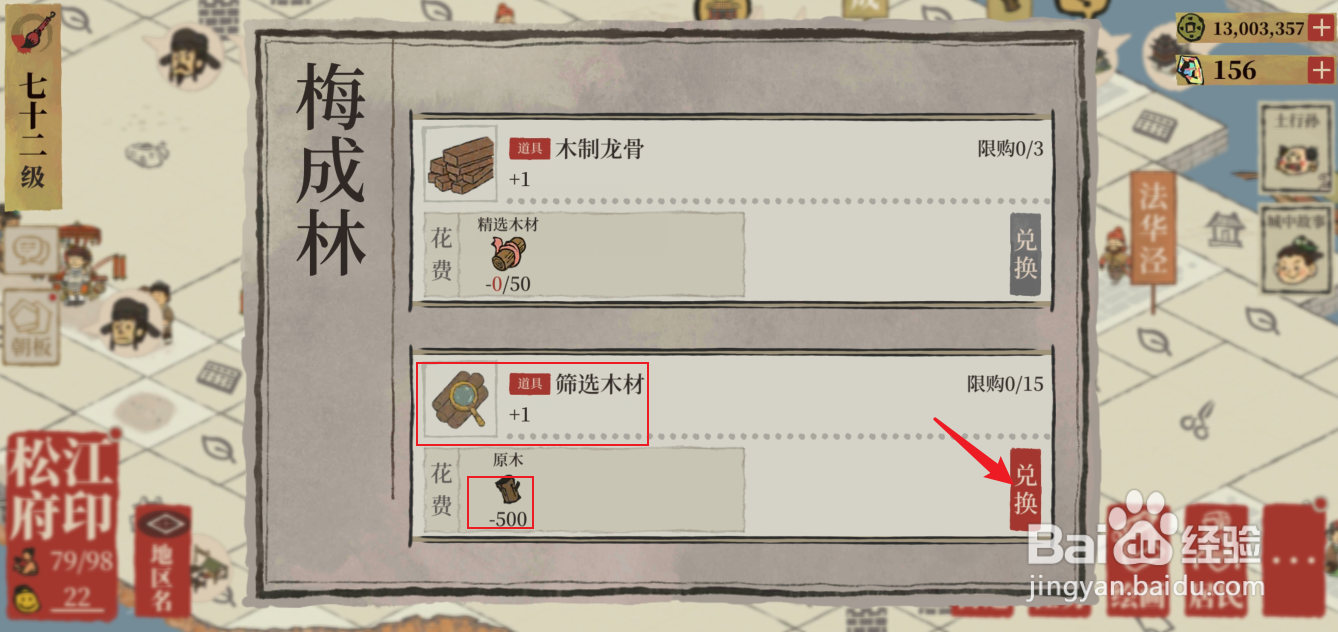Screen dimensions: 1338x632
Task: Redeem 筛选木材 with the red 兑换 button
Action: 1025,489
